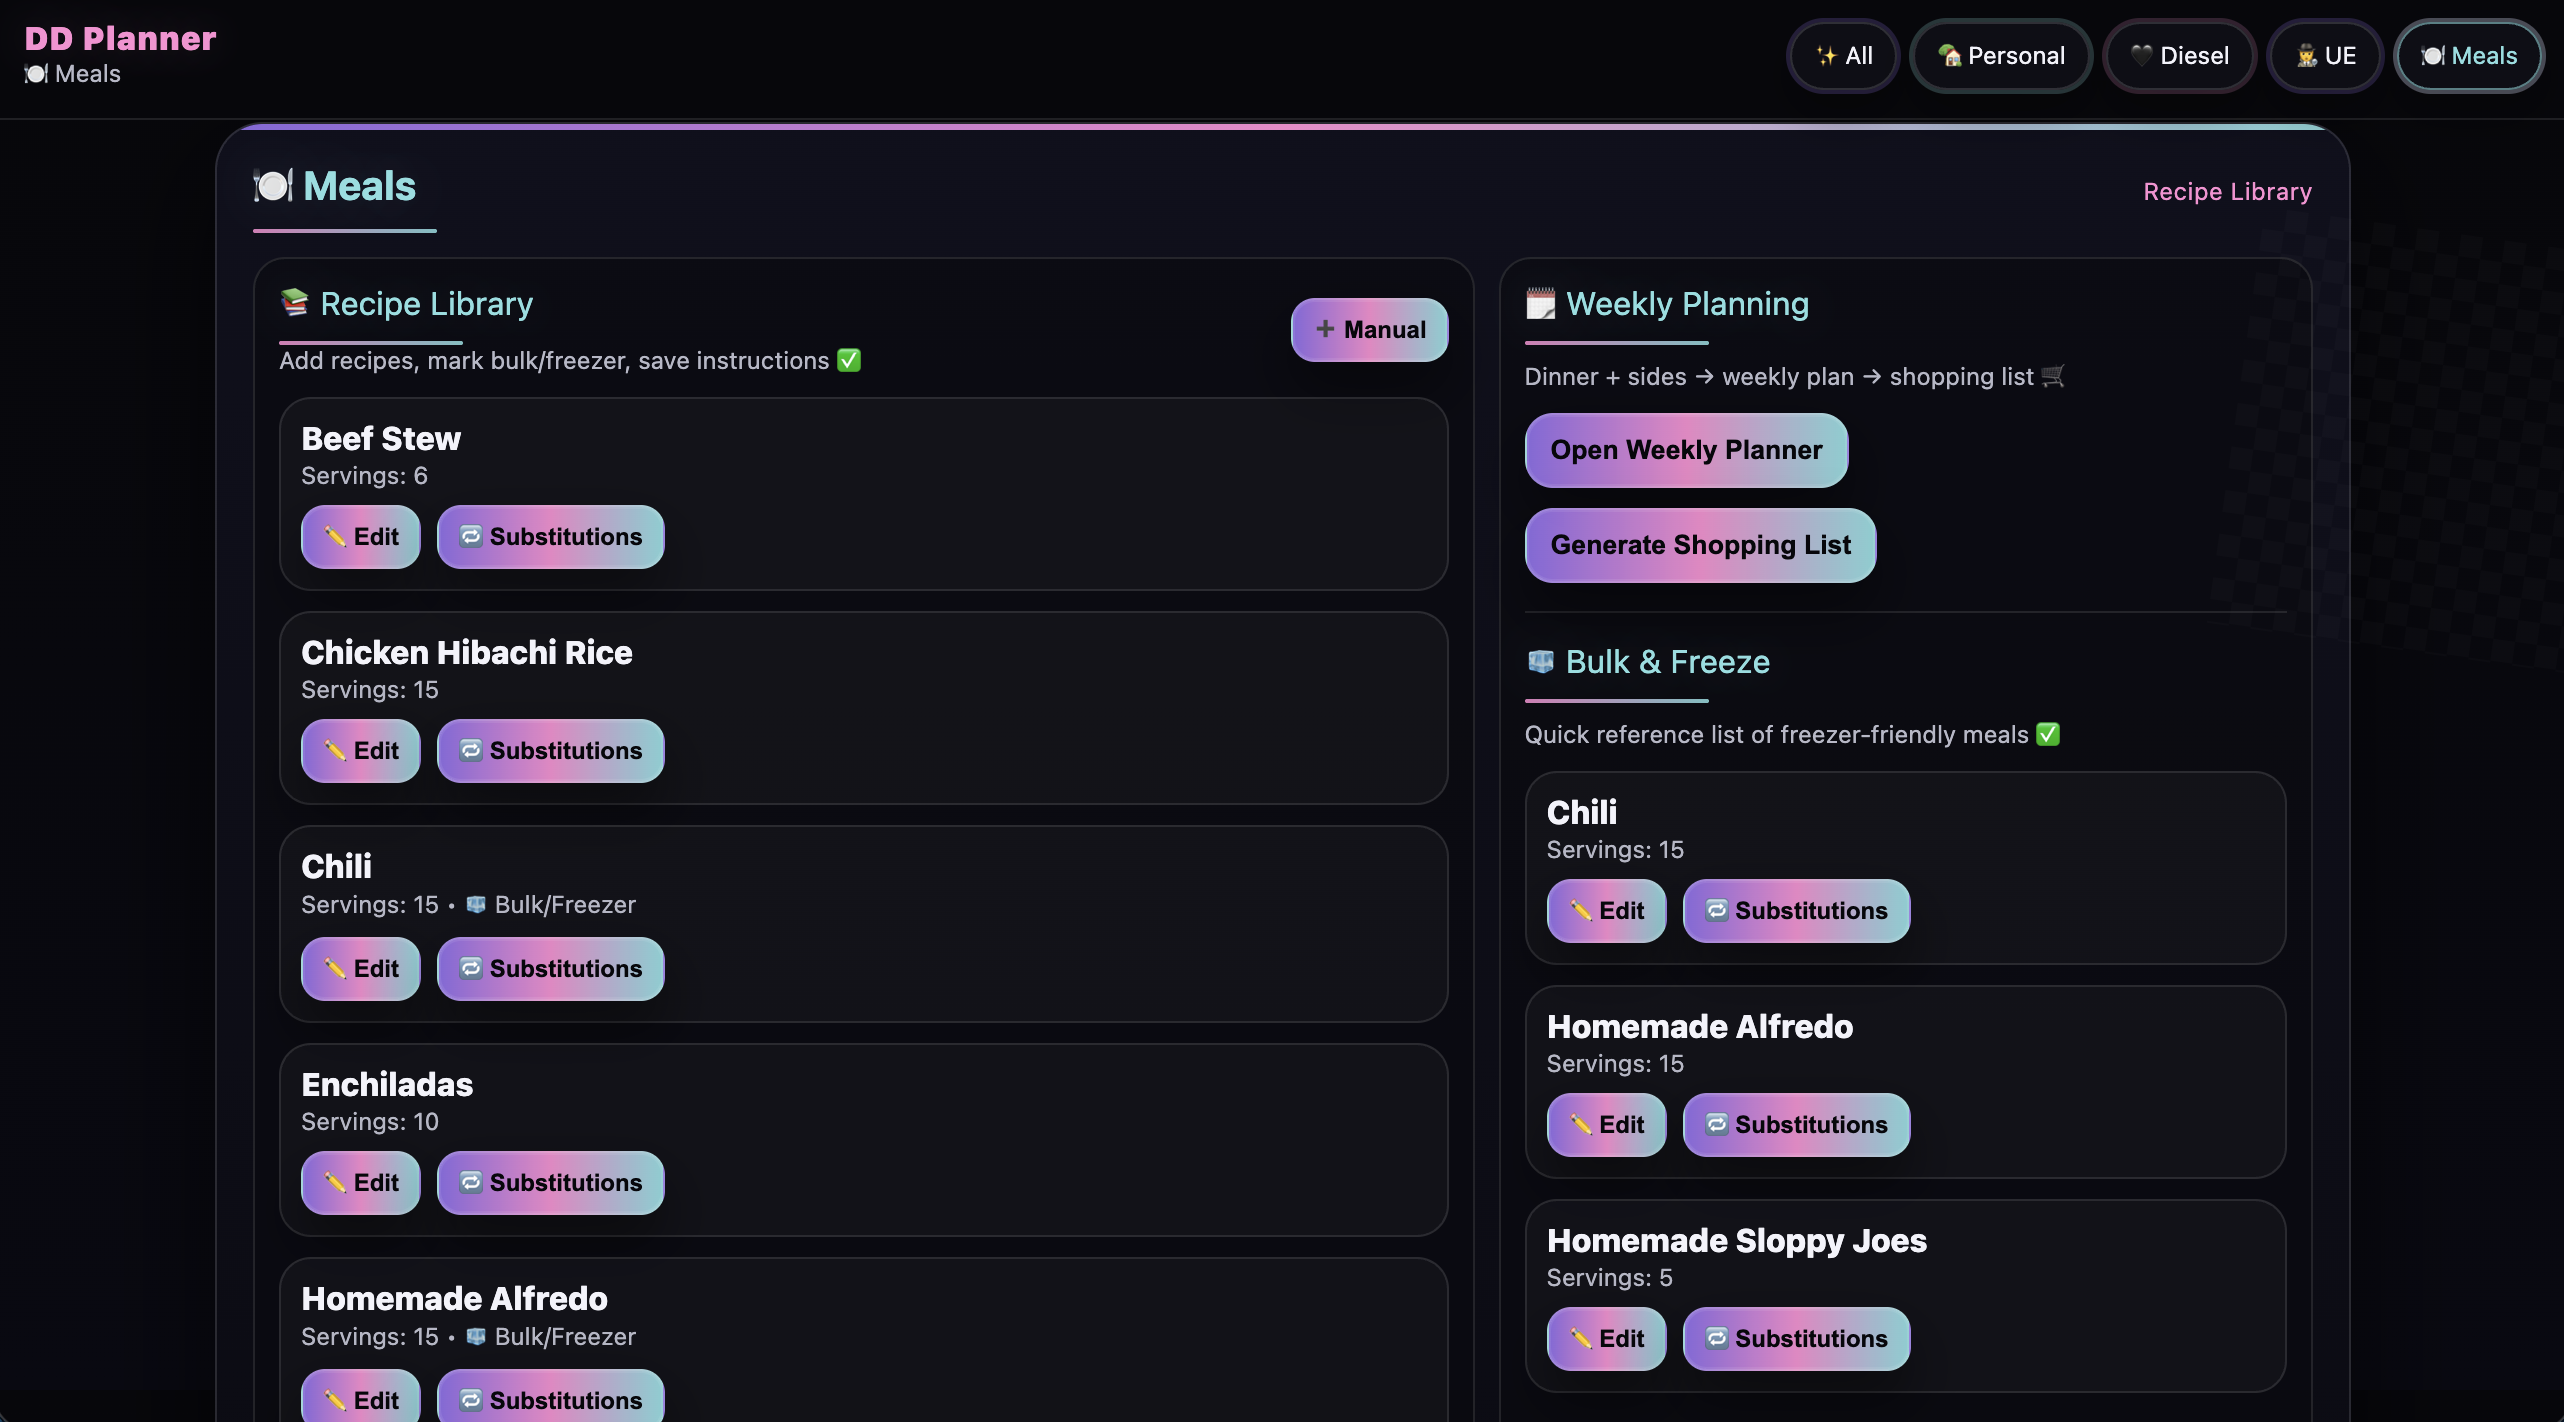Click the pencil icon on Enchiladas' Edit button
This screenshot has height=1422, width=2564.
pos(335,1183)
